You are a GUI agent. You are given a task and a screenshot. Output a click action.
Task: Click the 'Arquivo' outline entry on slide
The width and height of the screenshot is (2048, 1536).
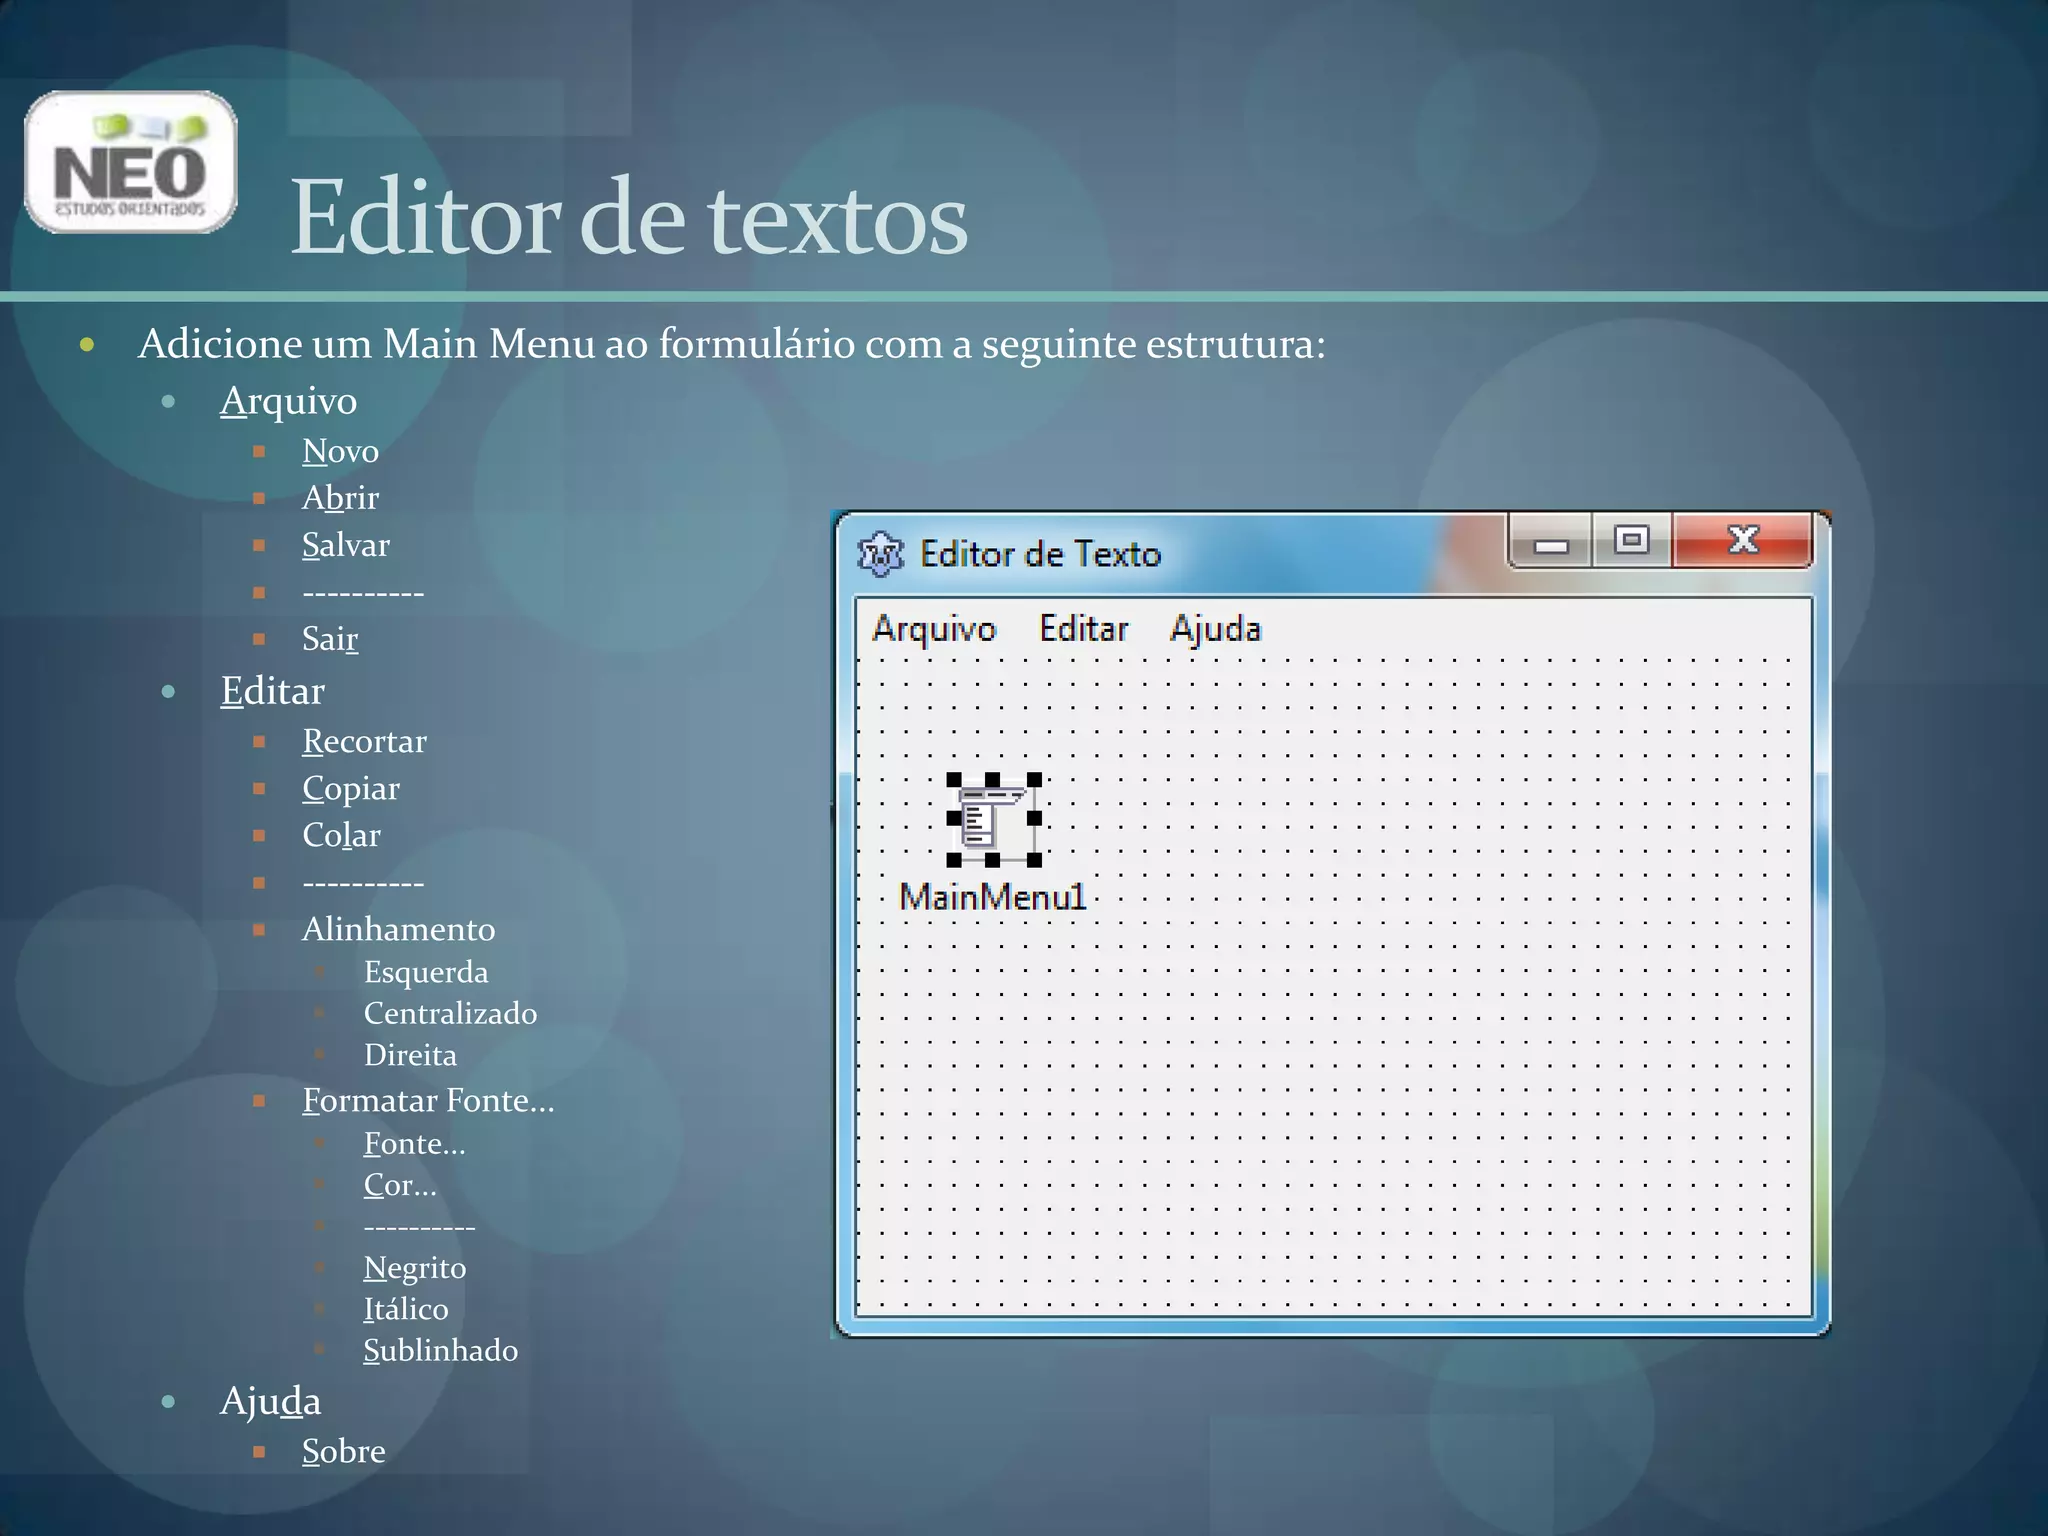tap(288, 401)
